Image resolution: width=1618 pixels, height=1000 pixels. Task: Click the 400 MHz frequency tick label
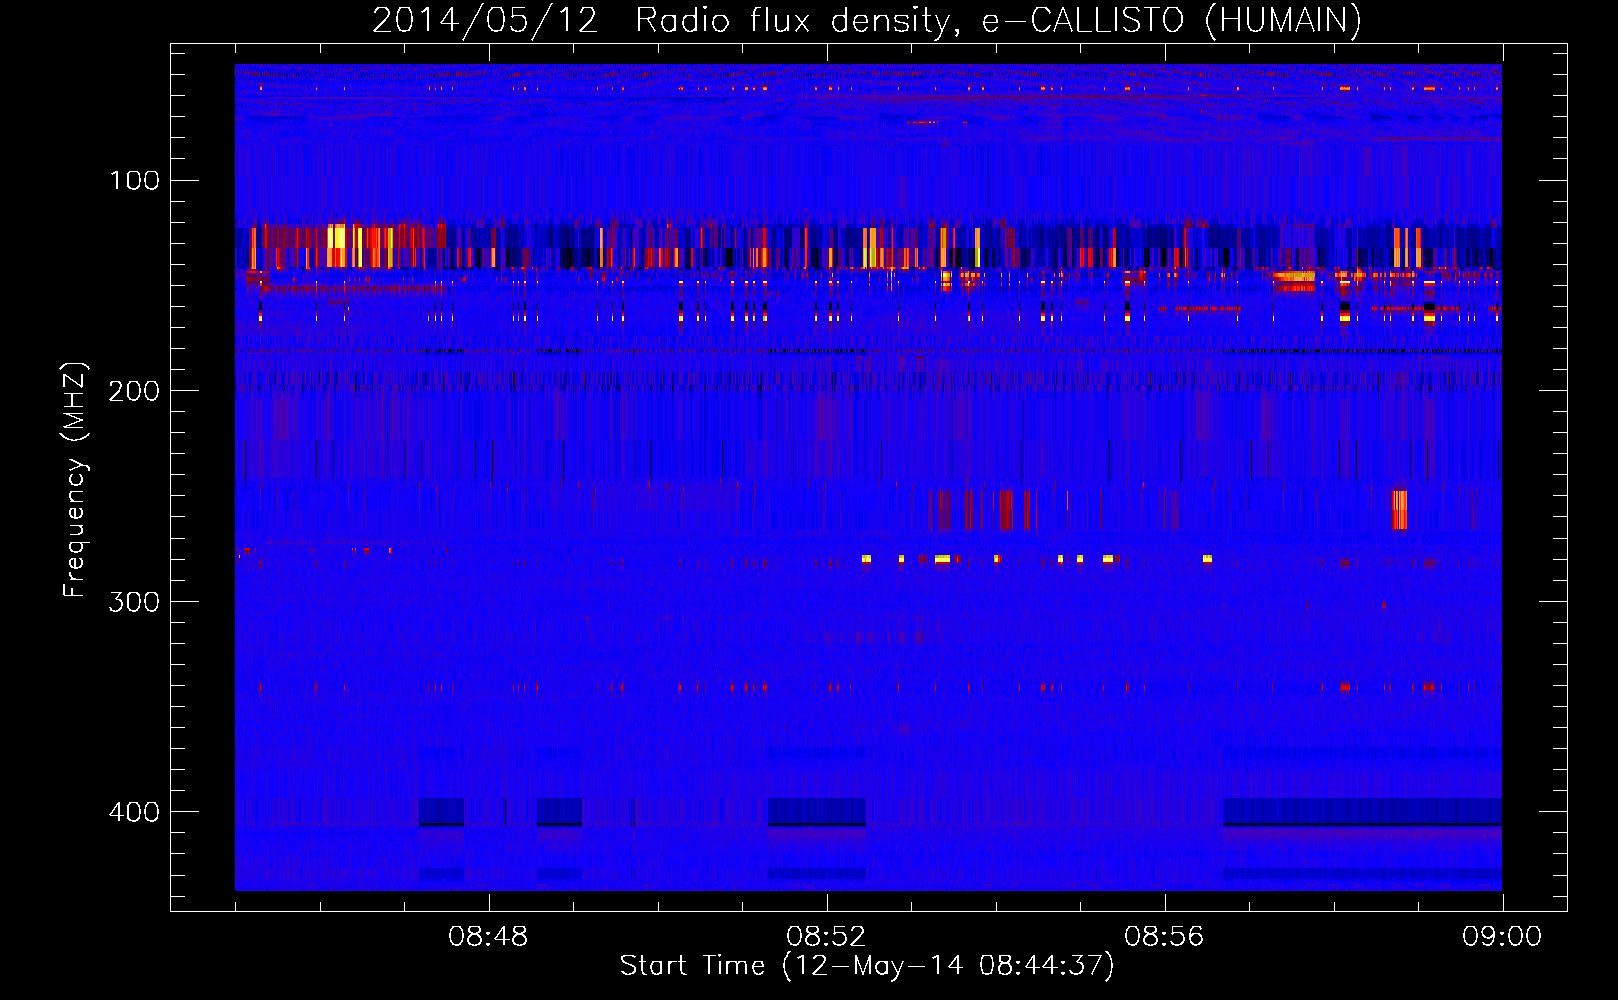click(134, 812)
